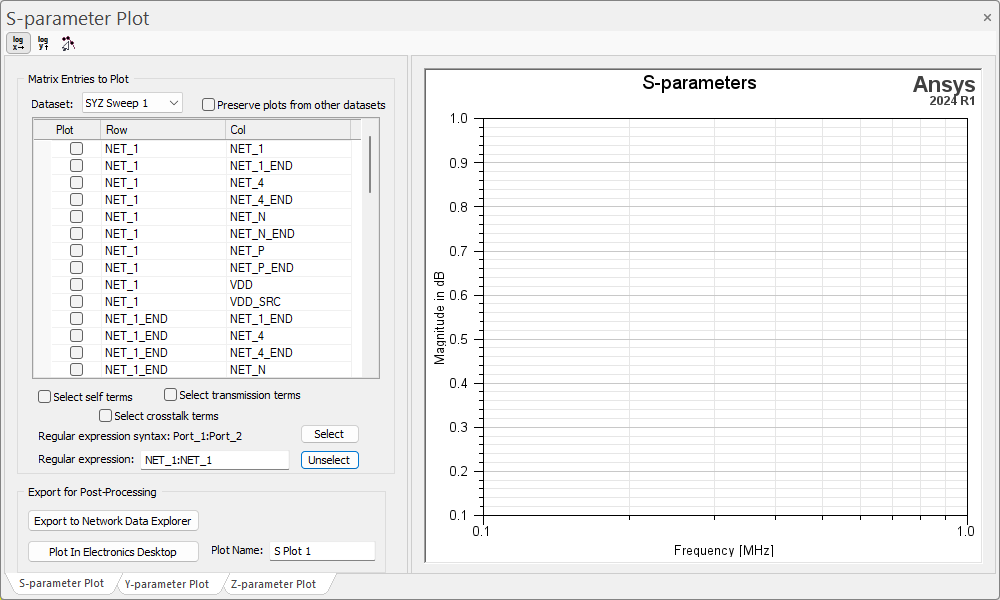Check the plot box for NET_1 to VDD
The image size is (1000, 600).
[76, 284]
